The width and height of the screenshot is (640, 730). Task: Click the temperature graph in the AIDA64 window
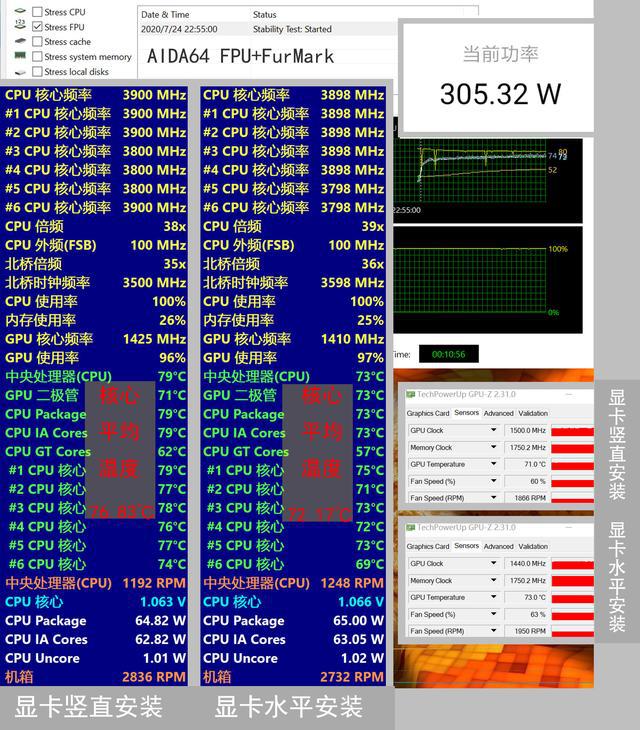(x=488, y=181)
